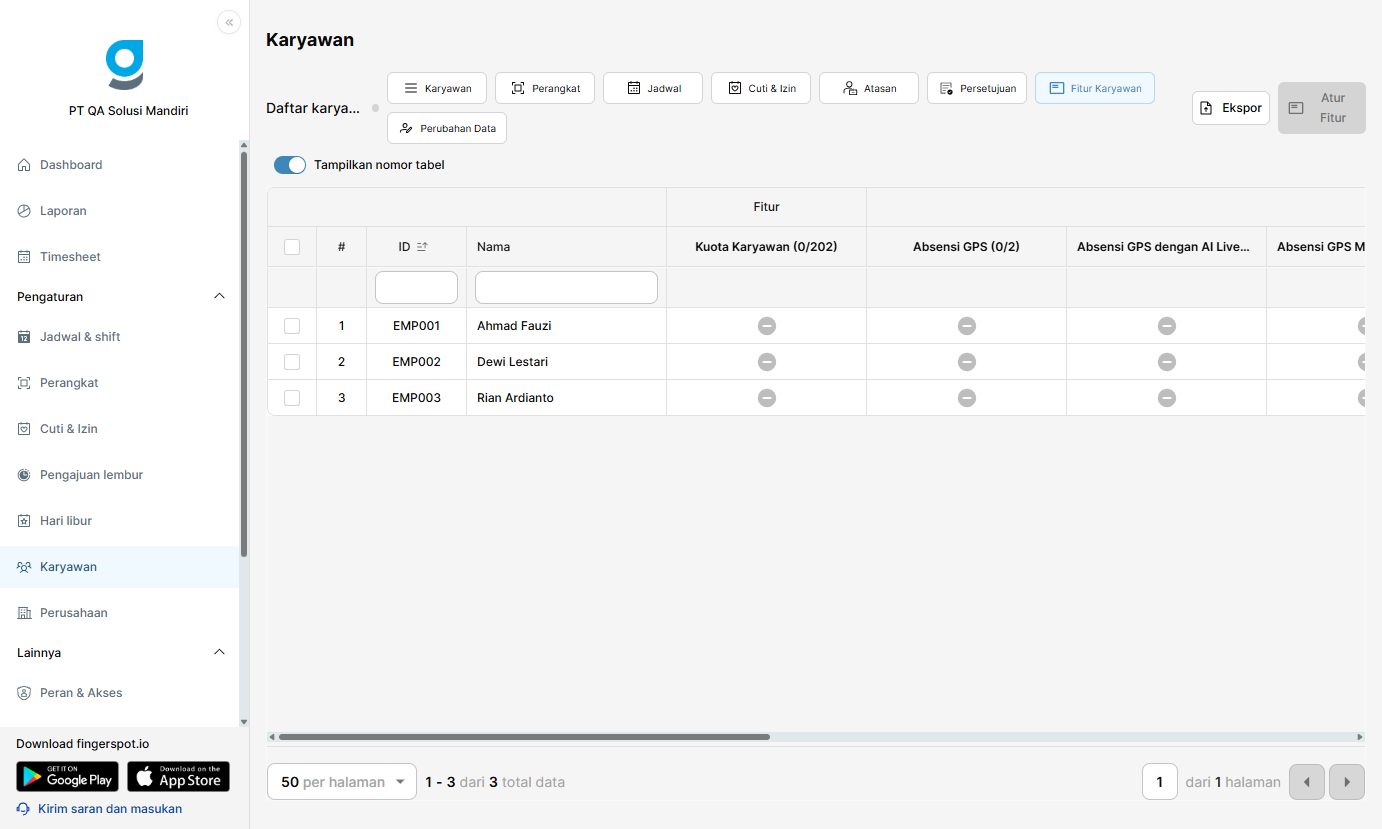Image resolution: width=1382 pixels, height=829 pixels.
Task: Tick the select-all header checkbox
Action: (x=292, y=247)
